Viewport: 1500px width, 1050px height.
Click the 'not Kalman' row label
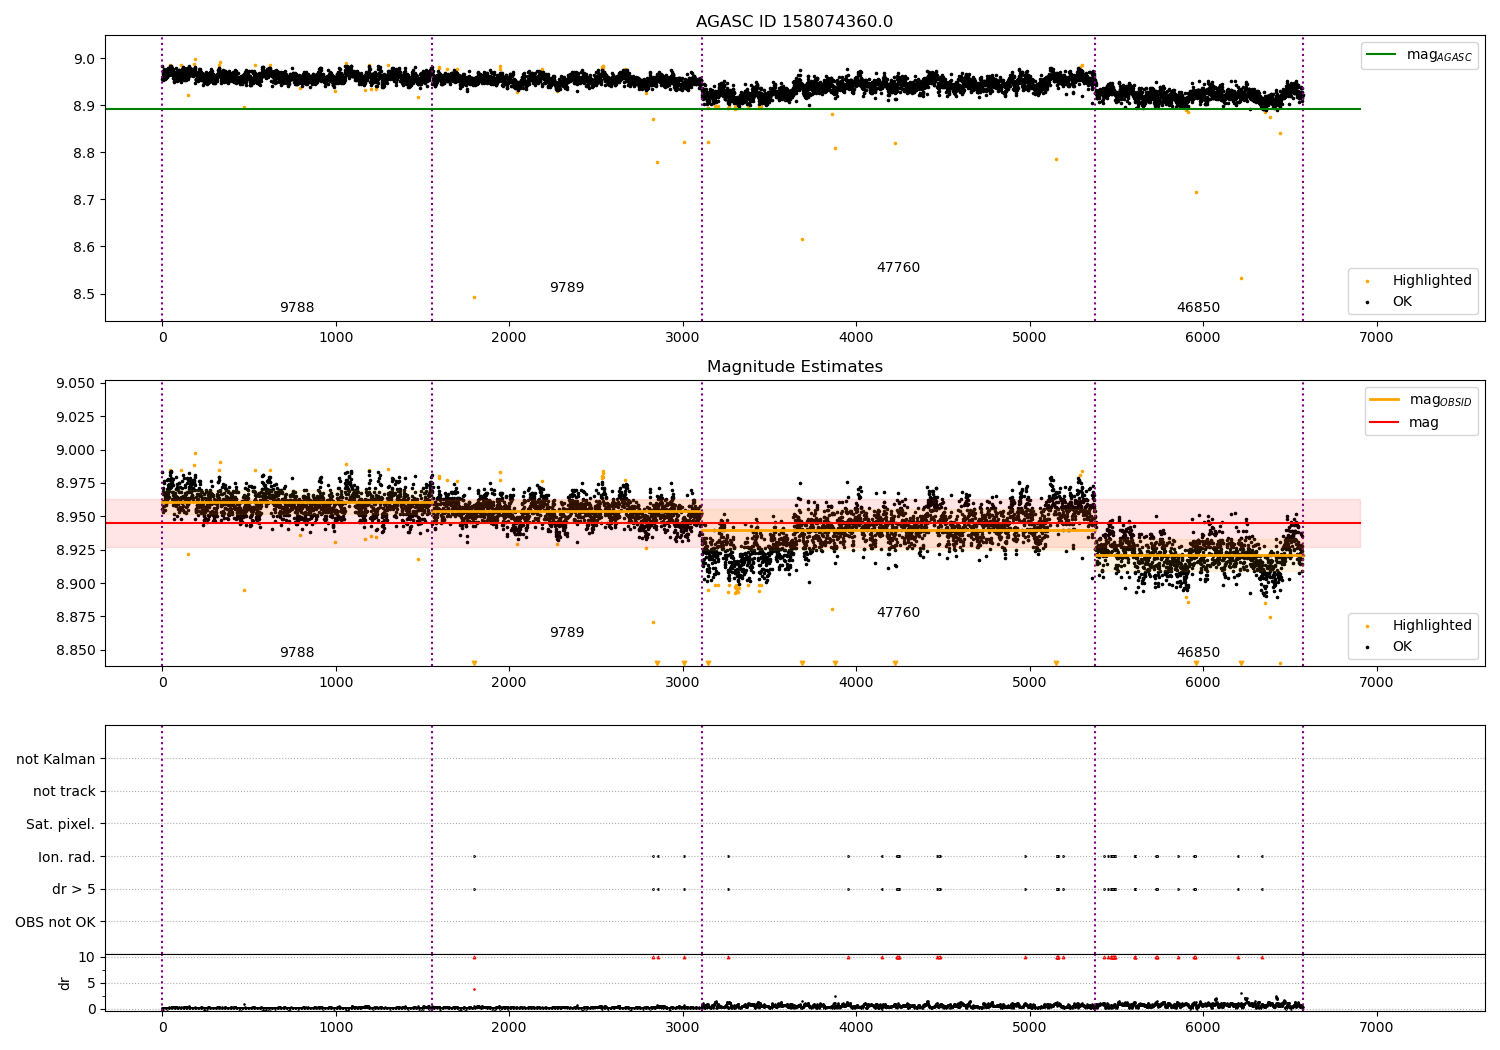pyautogui.click(x=56, y=760)
